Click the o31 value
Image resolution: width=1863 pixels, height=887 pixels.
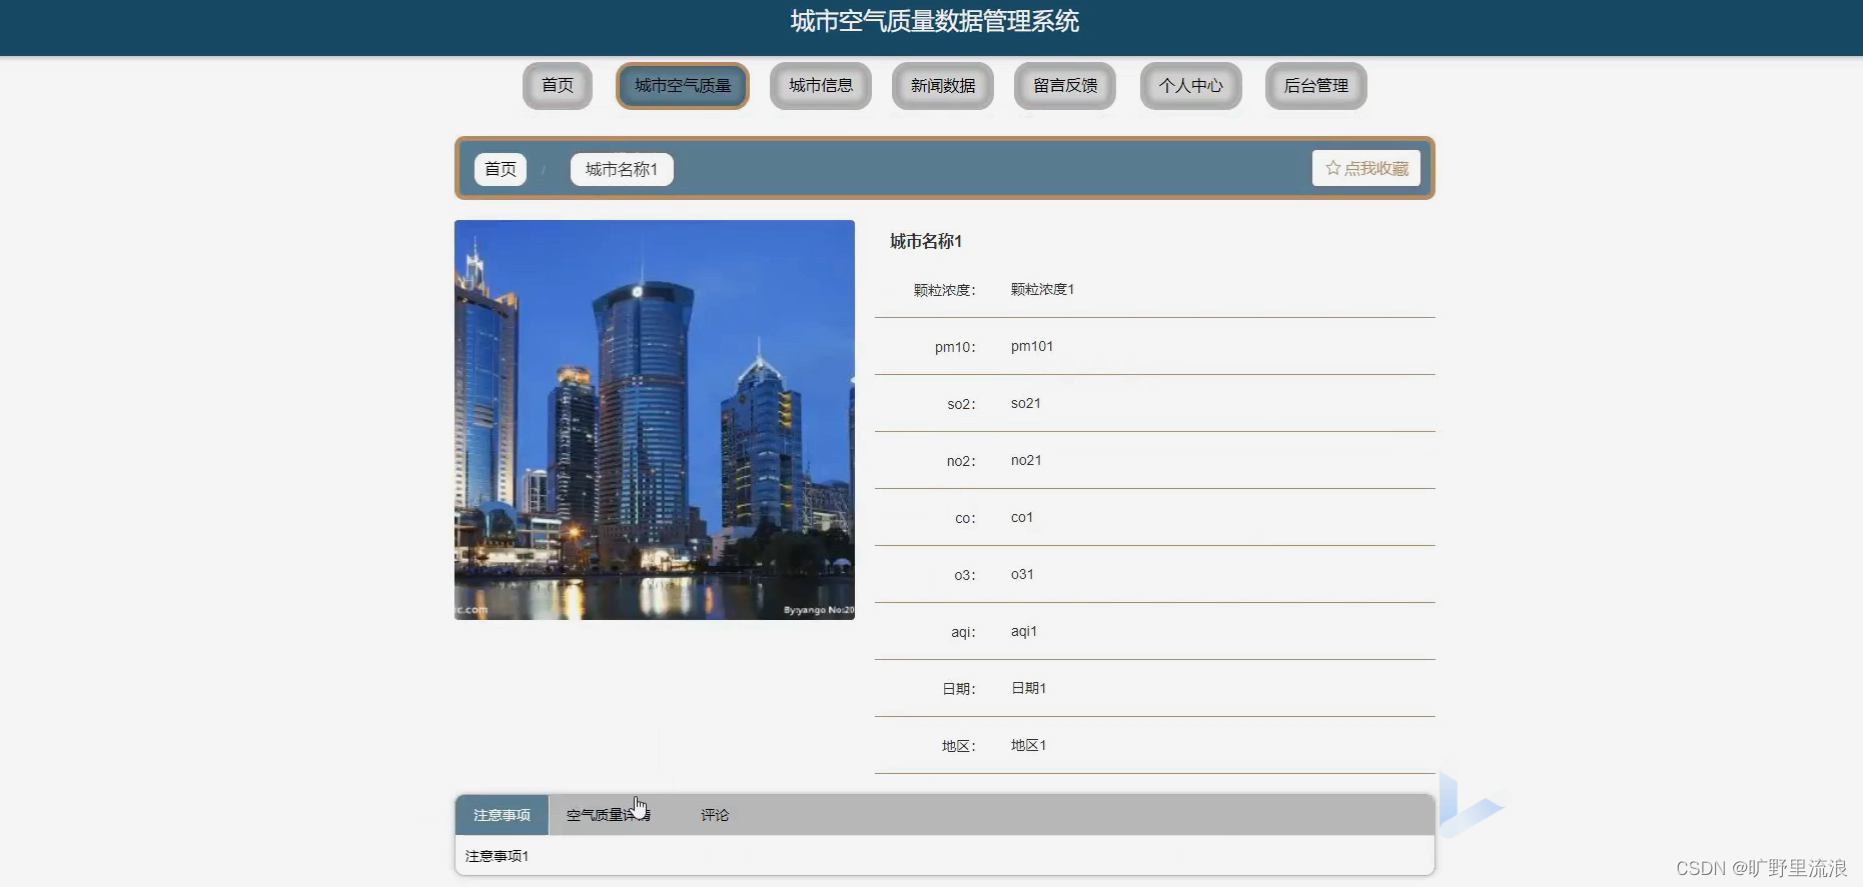tap(1022, 574)
